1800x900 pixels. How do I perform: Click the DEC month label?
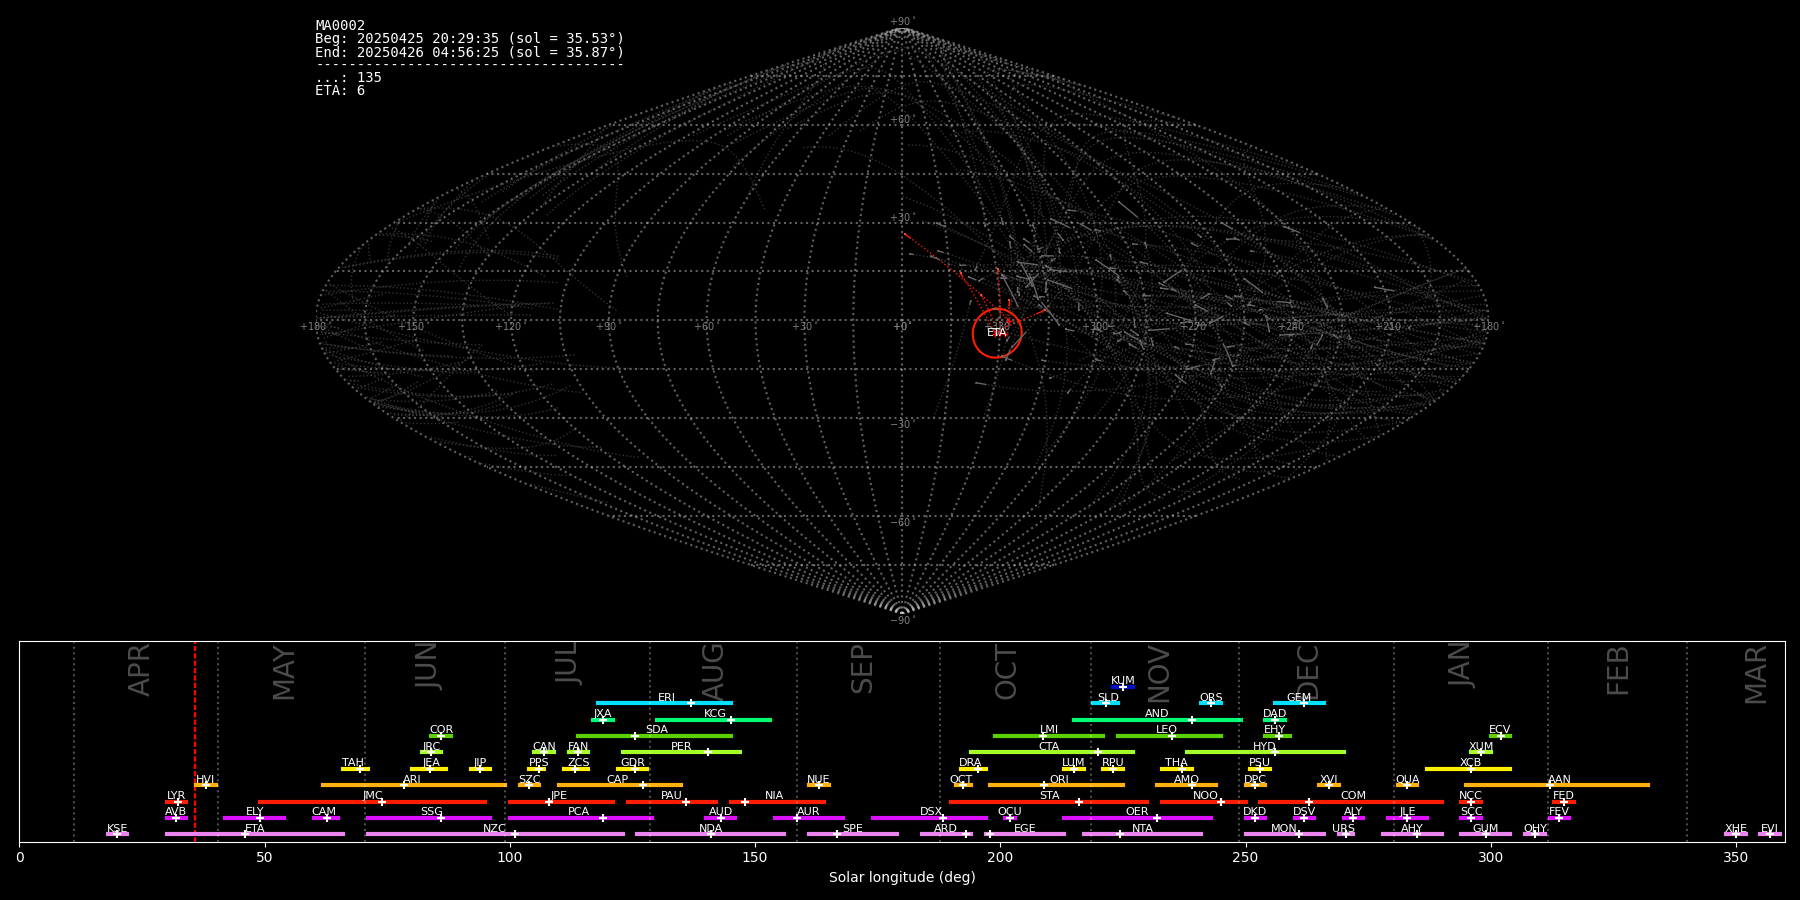pyautogui.click(x=1308, y=672)
